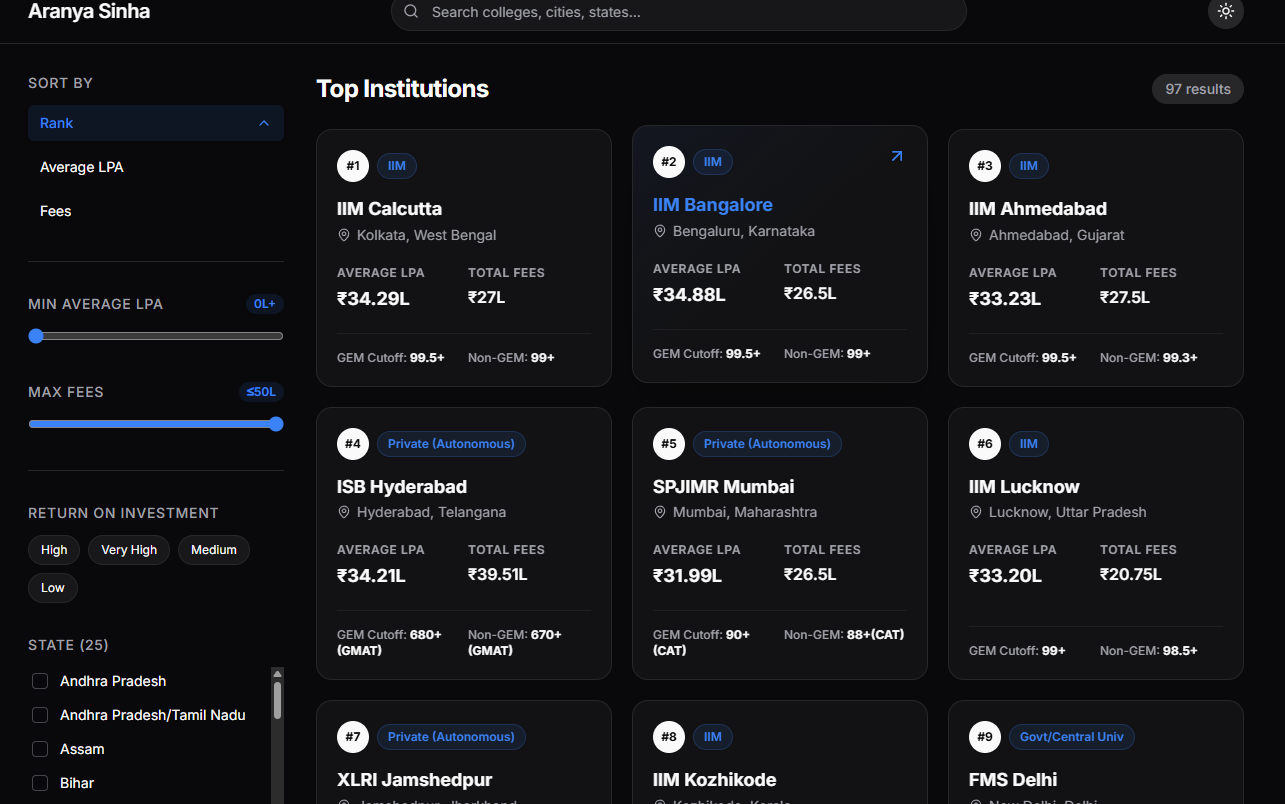The height and width of the screenshot is (804, 1285).
Task: Toggle the Low ROI filter chip
Action: (53, 588)
